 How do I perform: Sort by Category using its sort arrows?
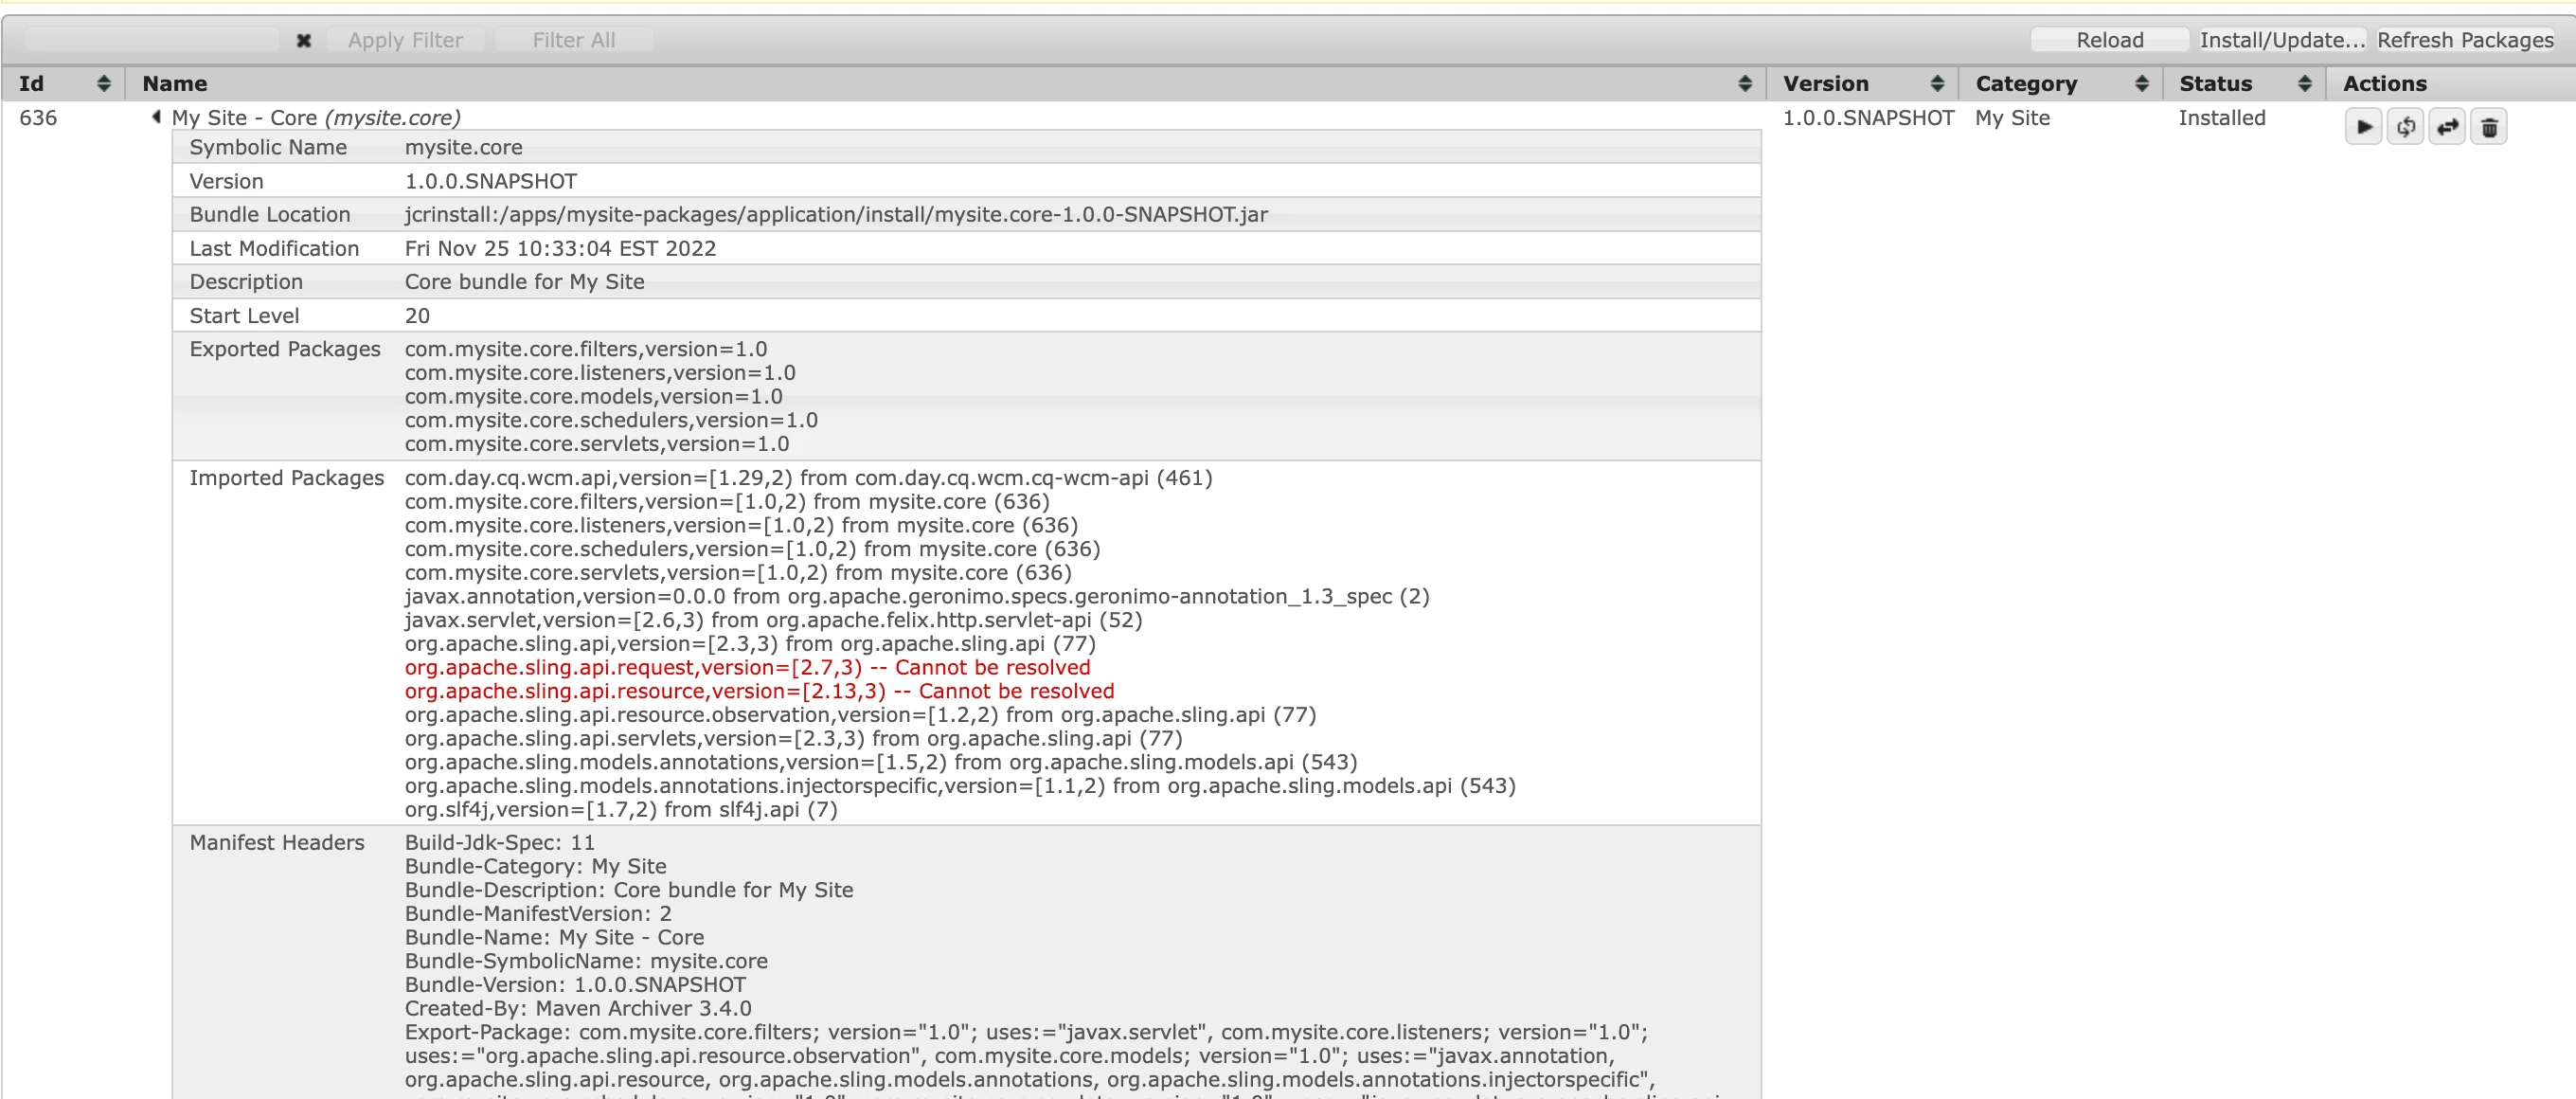[2141, 84]
